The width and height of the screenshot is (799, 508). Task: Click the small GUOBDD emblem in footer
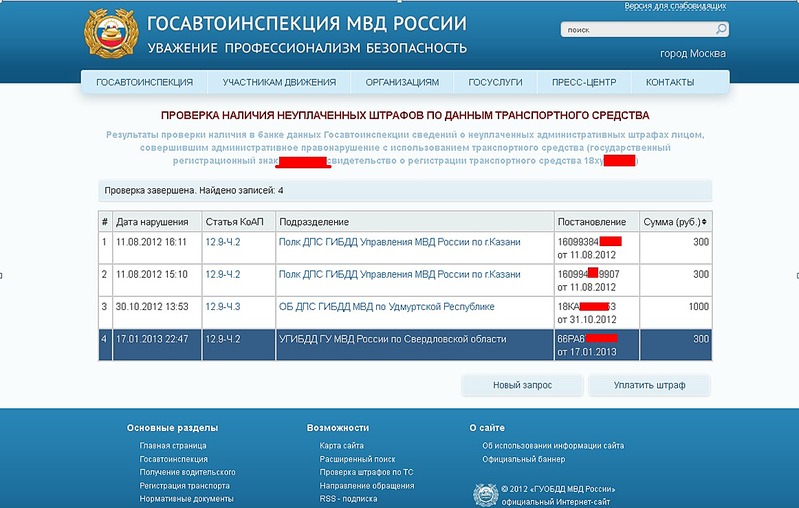click(x=485, y=495)
